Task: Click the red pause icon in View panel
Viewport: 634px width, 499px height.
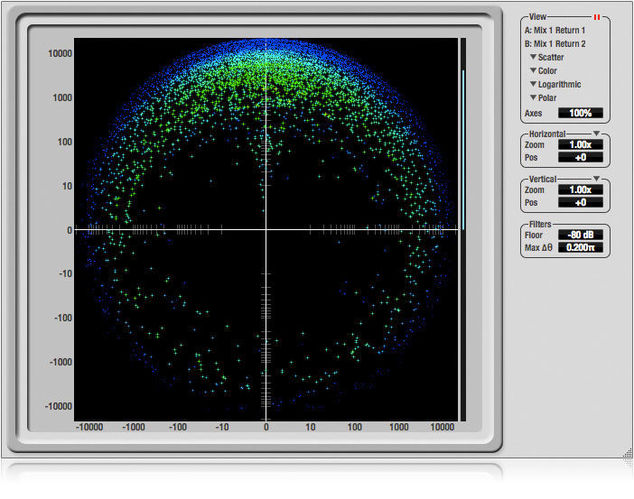Action: tap(596, 17)
